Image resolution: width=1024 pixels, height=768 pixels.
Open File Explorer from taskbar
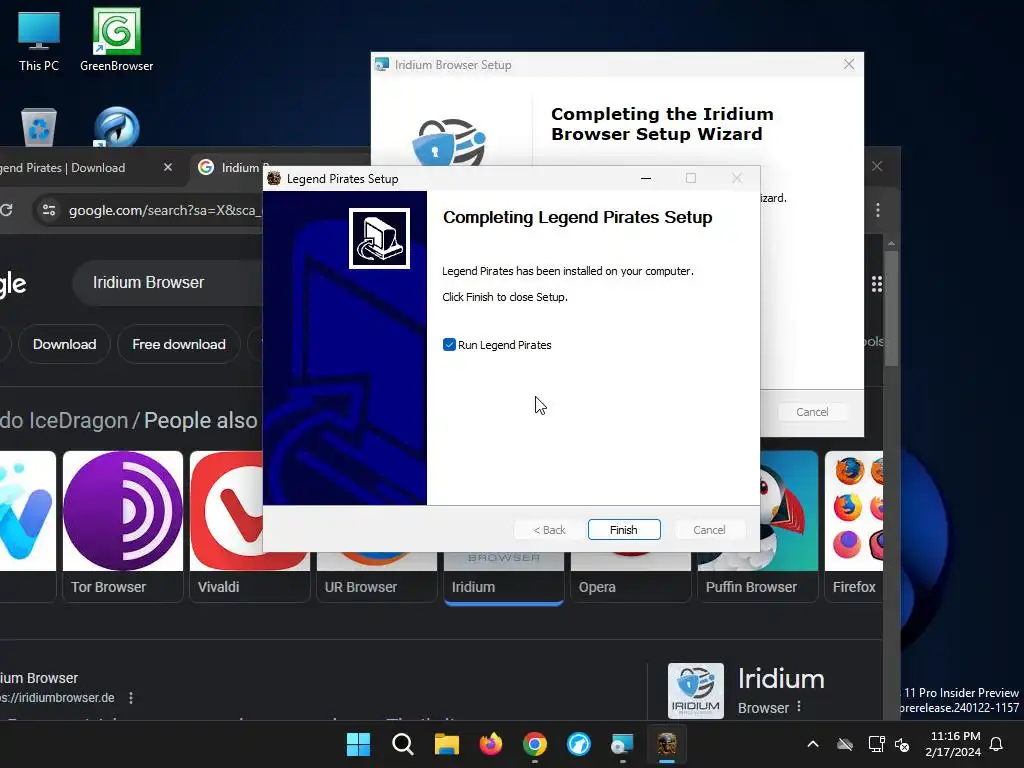[x=447, y=744]
